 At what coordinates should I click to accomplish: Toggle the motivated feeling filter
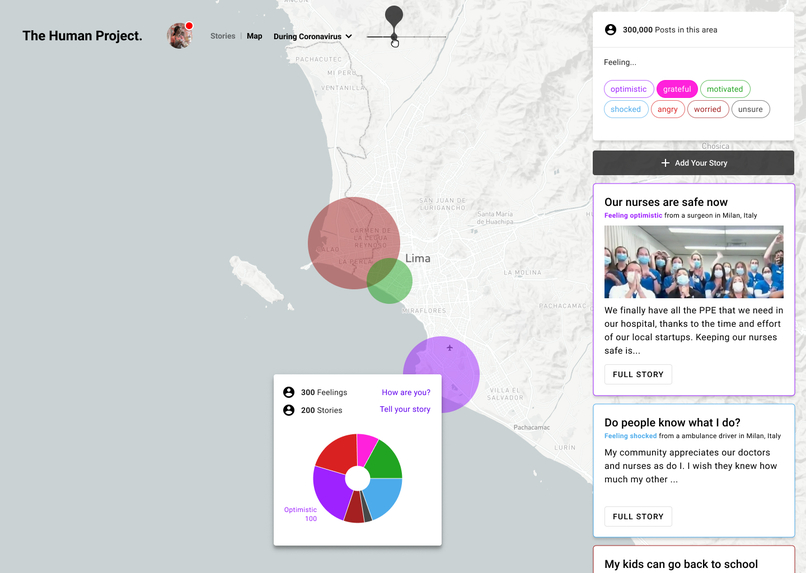point(725,89)
